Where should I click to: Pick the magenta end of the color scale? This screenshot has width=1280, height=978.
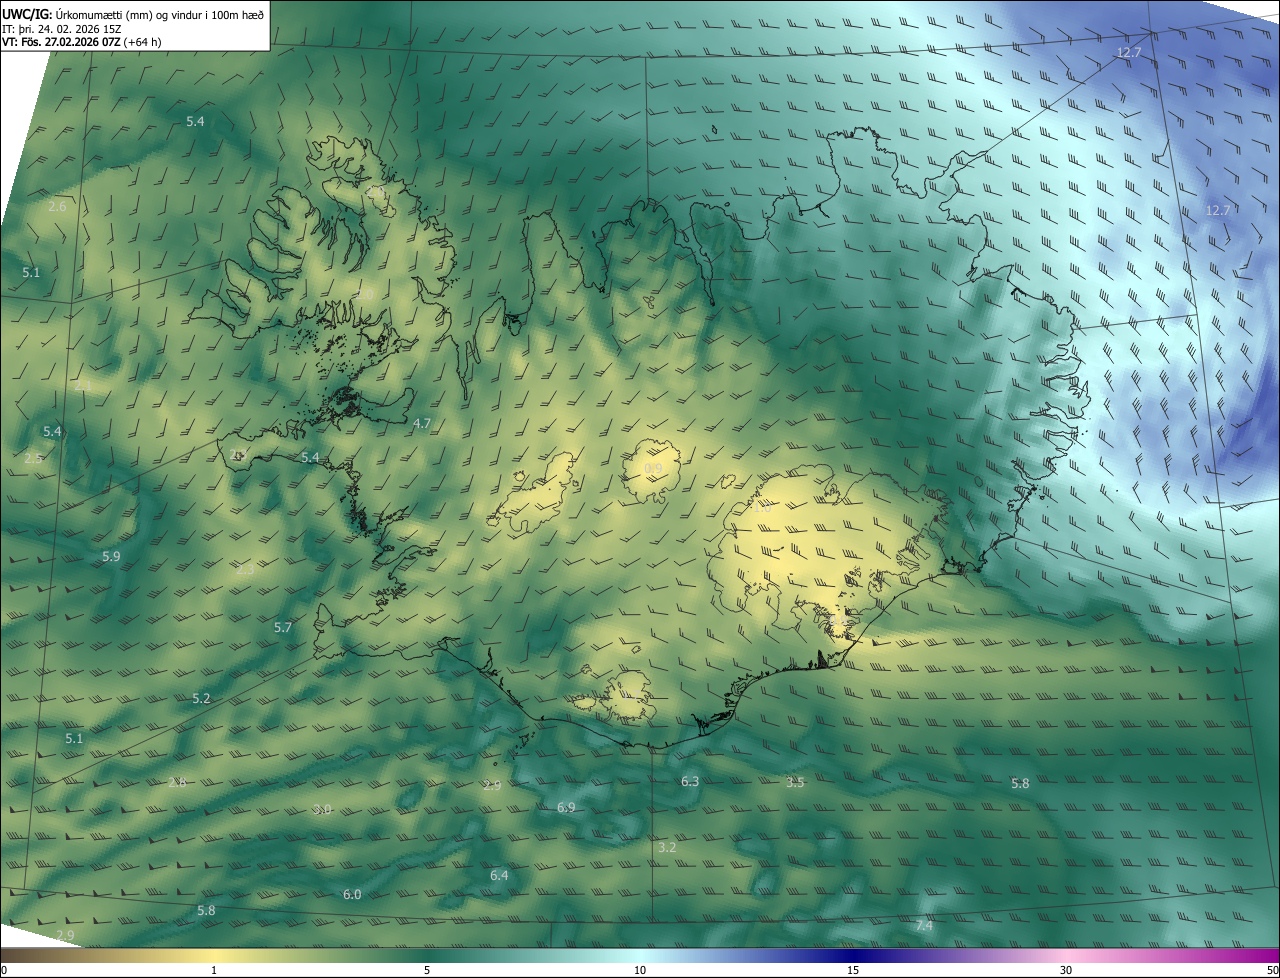[1262, 955]
